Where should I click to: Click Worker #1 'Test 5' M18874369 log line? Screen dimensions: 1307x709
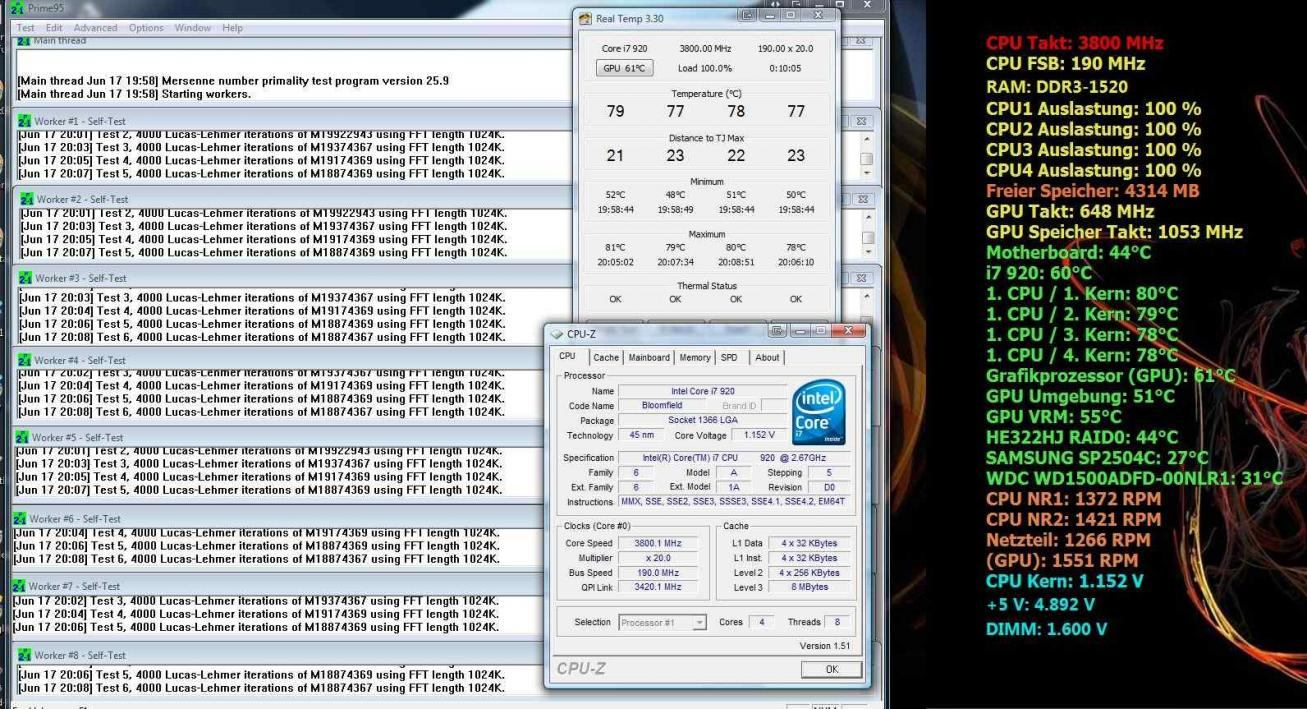[x=262, y=172]
